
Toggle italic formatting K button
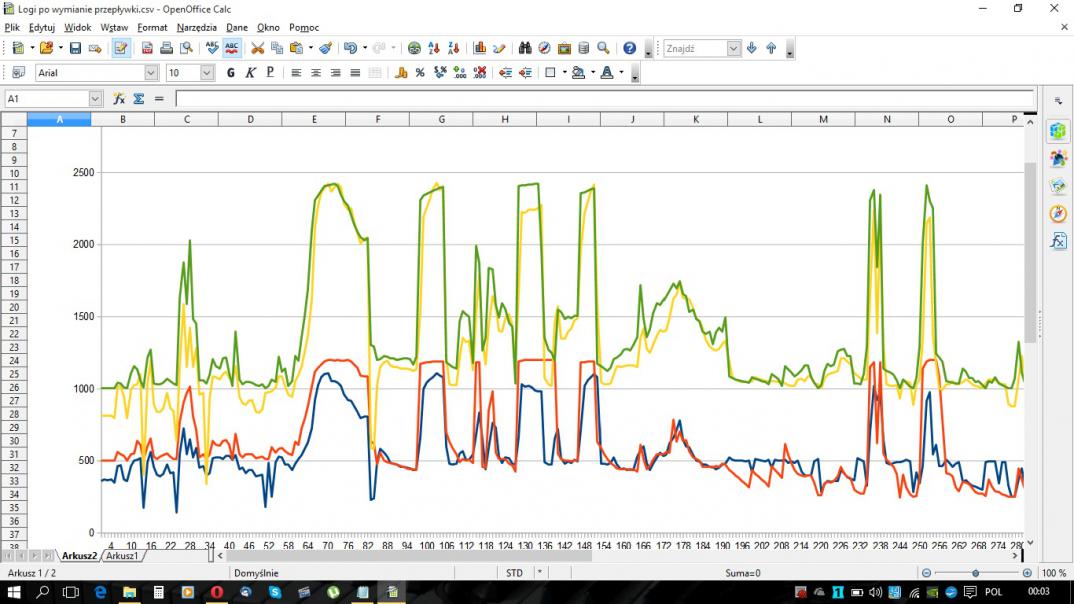tap(250, 73)
